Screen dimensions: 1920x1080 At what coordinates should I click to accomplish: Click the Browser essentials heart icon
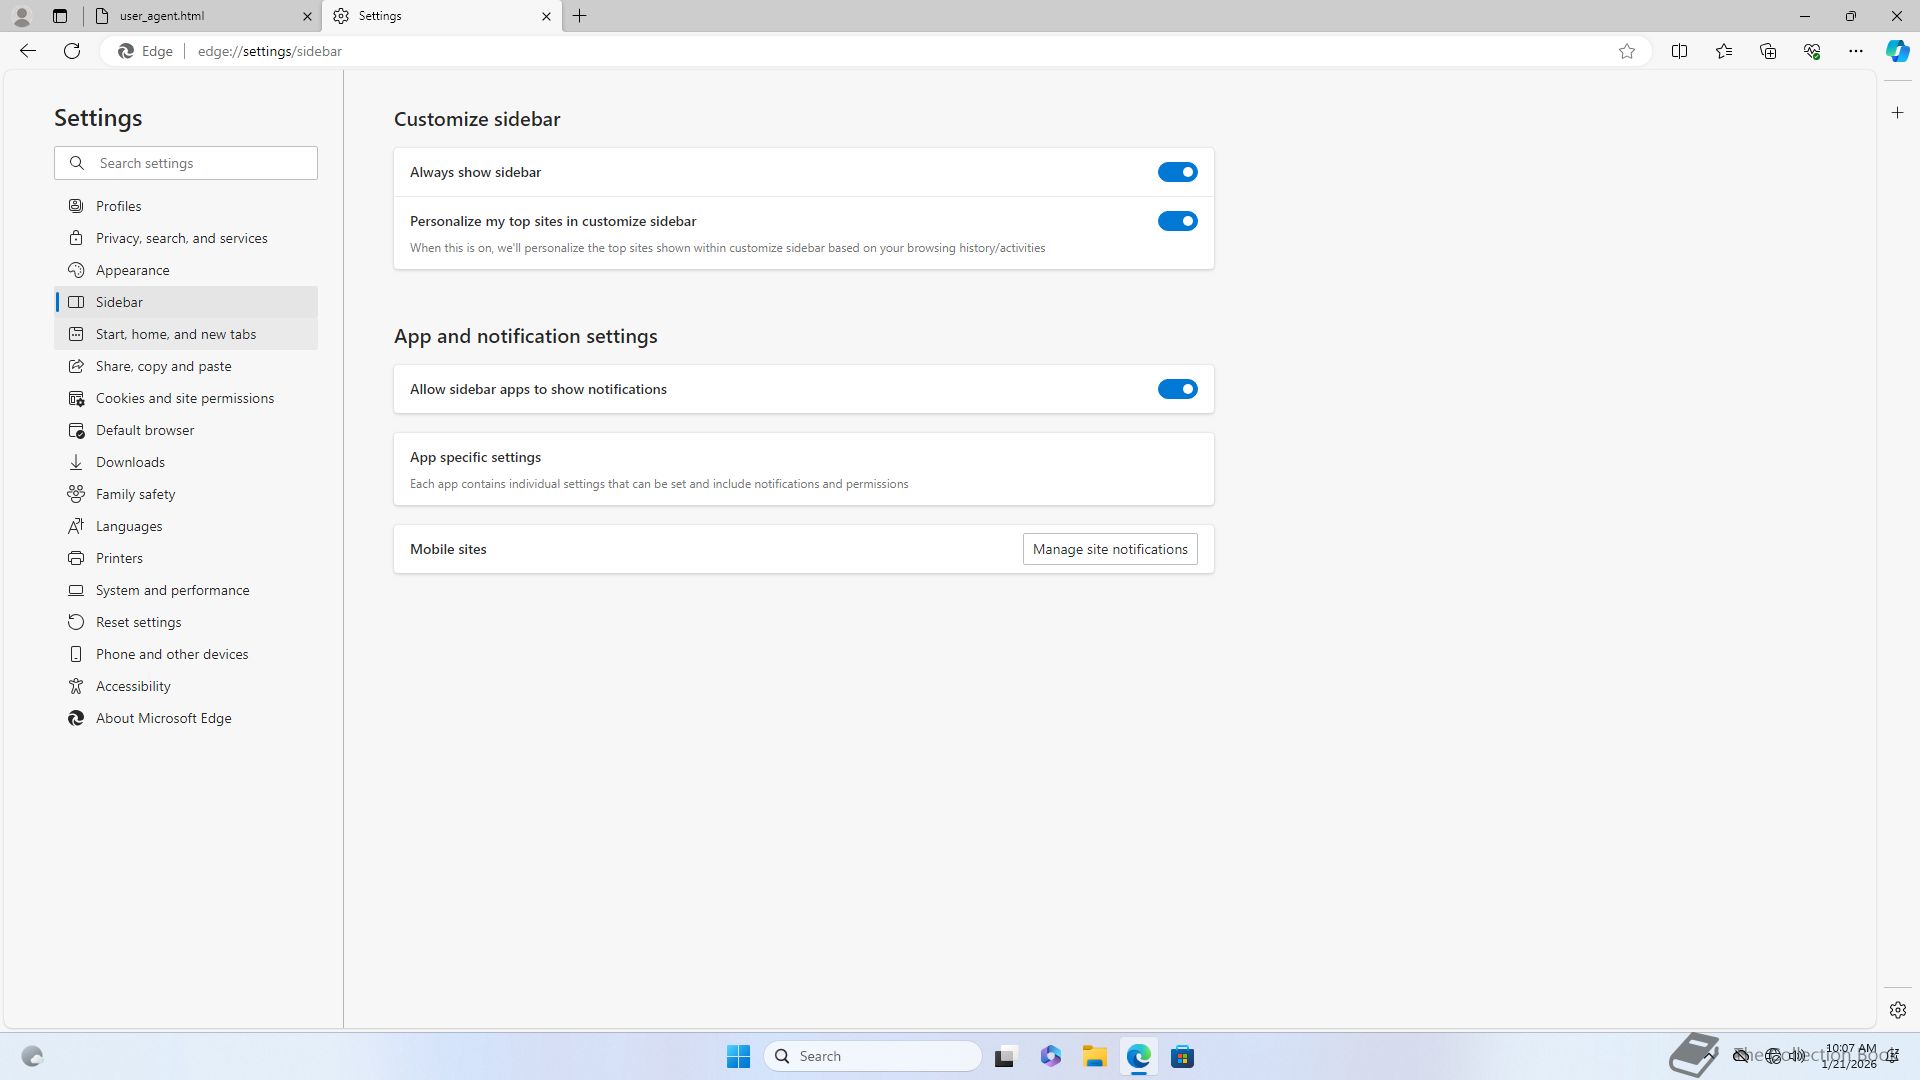coord(1811,51)
